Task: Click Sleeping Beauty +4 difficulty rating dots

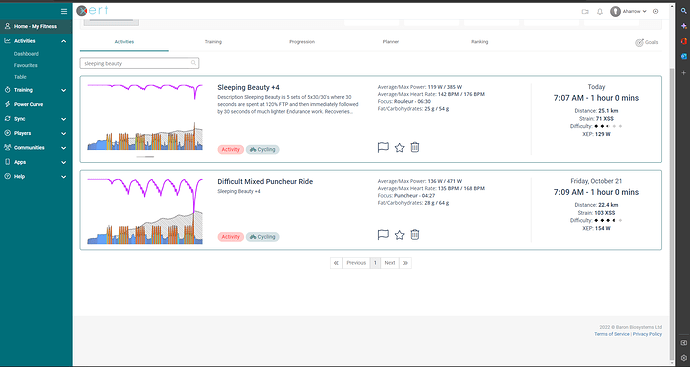Action: (x=609, y=126)
